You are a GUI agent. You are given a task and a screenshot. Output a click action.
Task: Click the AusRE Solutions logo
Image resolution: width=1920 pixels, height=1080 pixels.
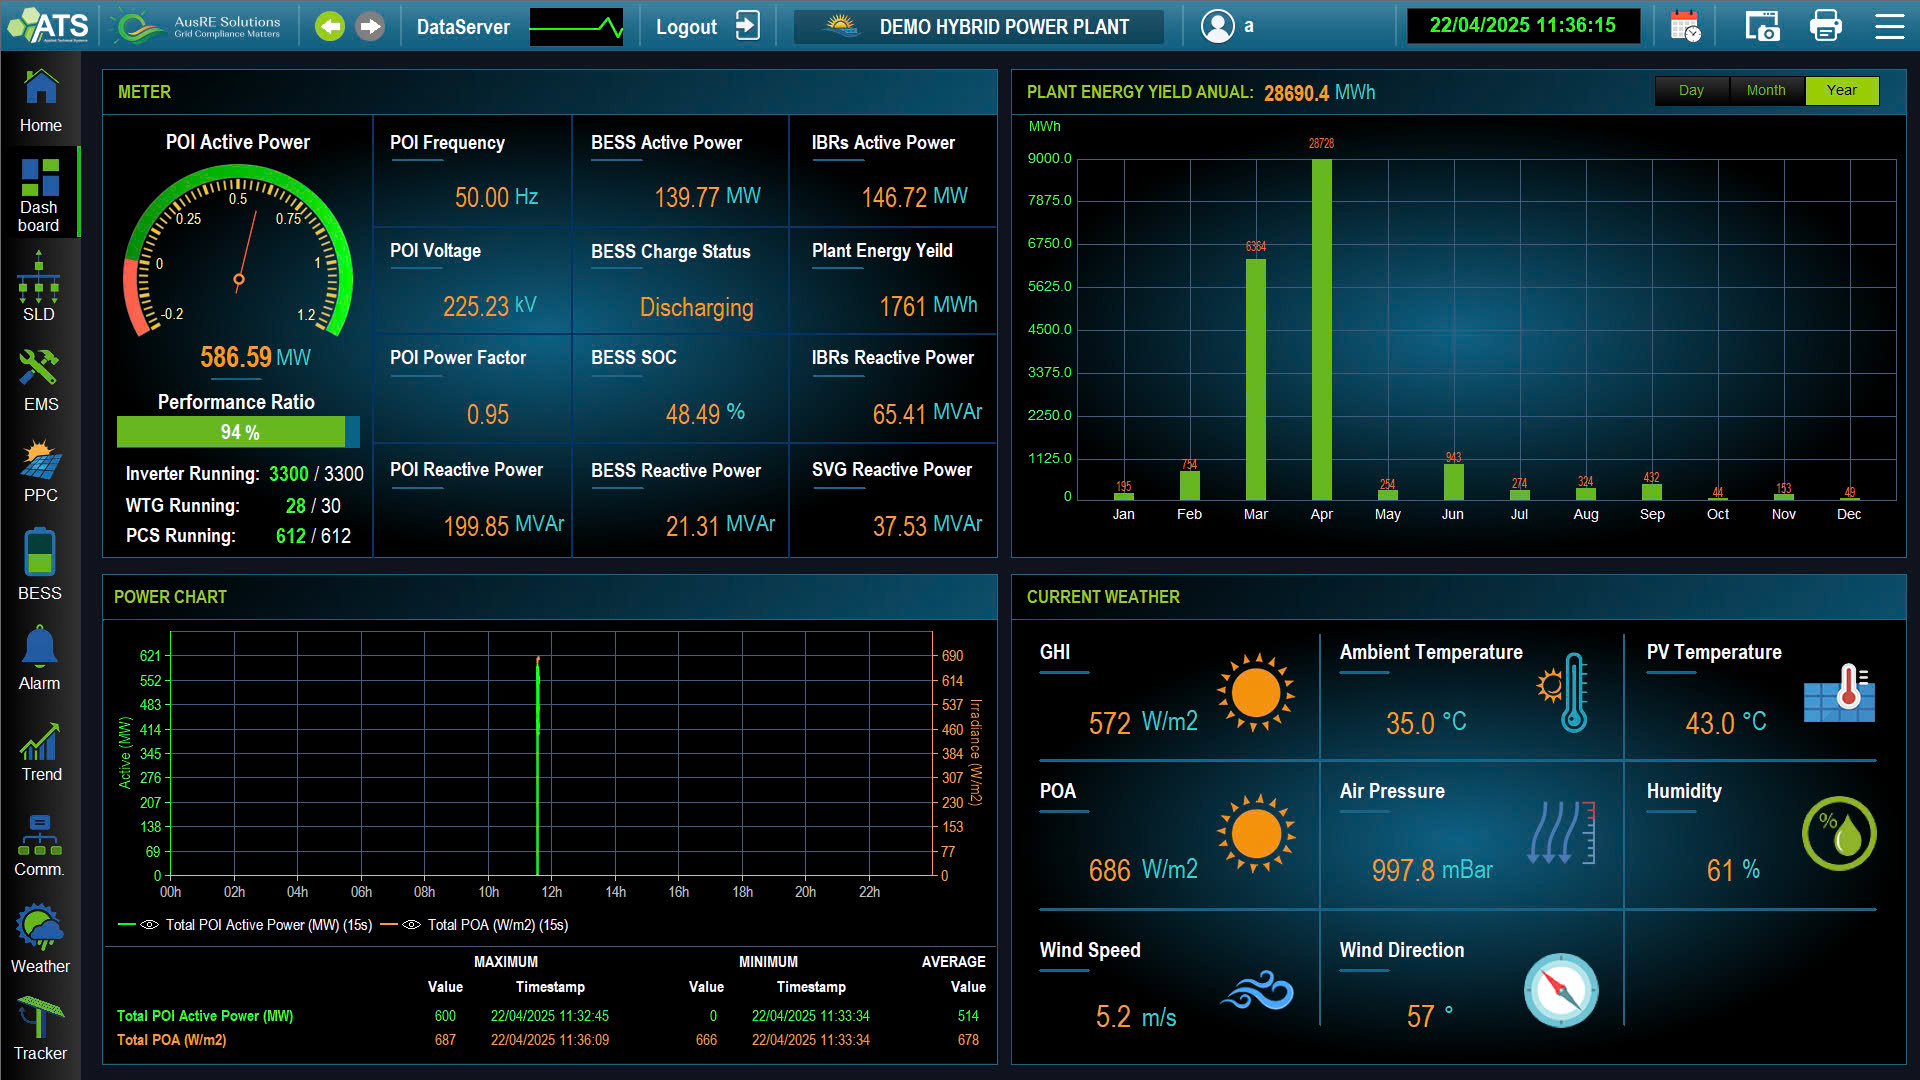(198, 26)
